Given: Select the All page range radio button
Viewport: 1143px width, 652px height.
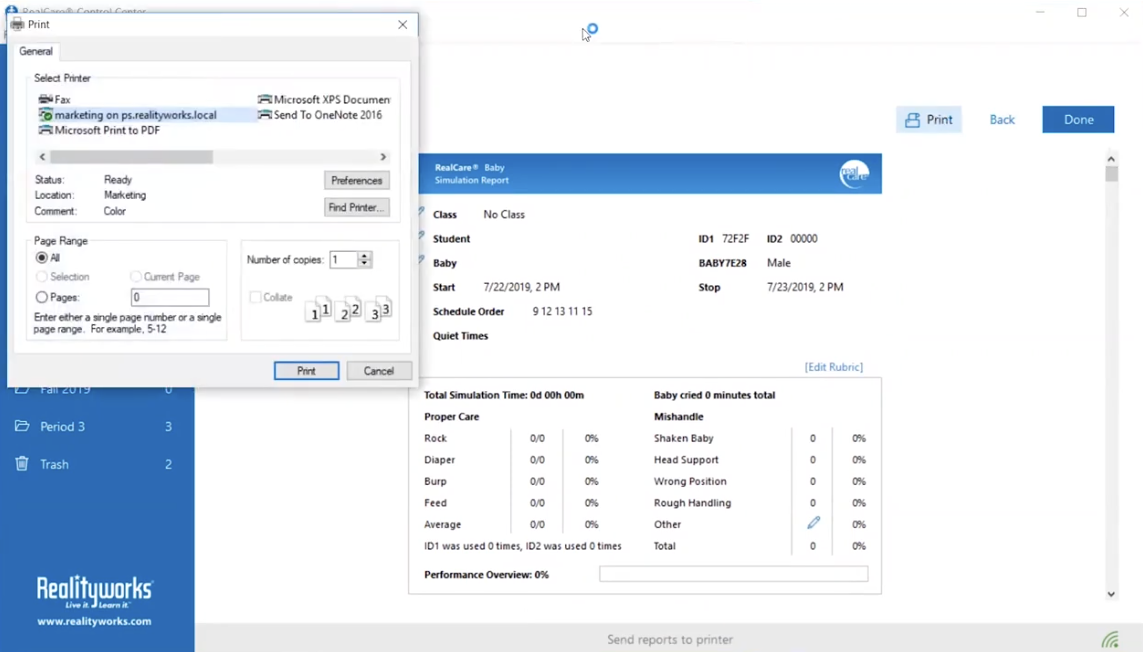Looking at the screenshot, I should tap(42, 257).
